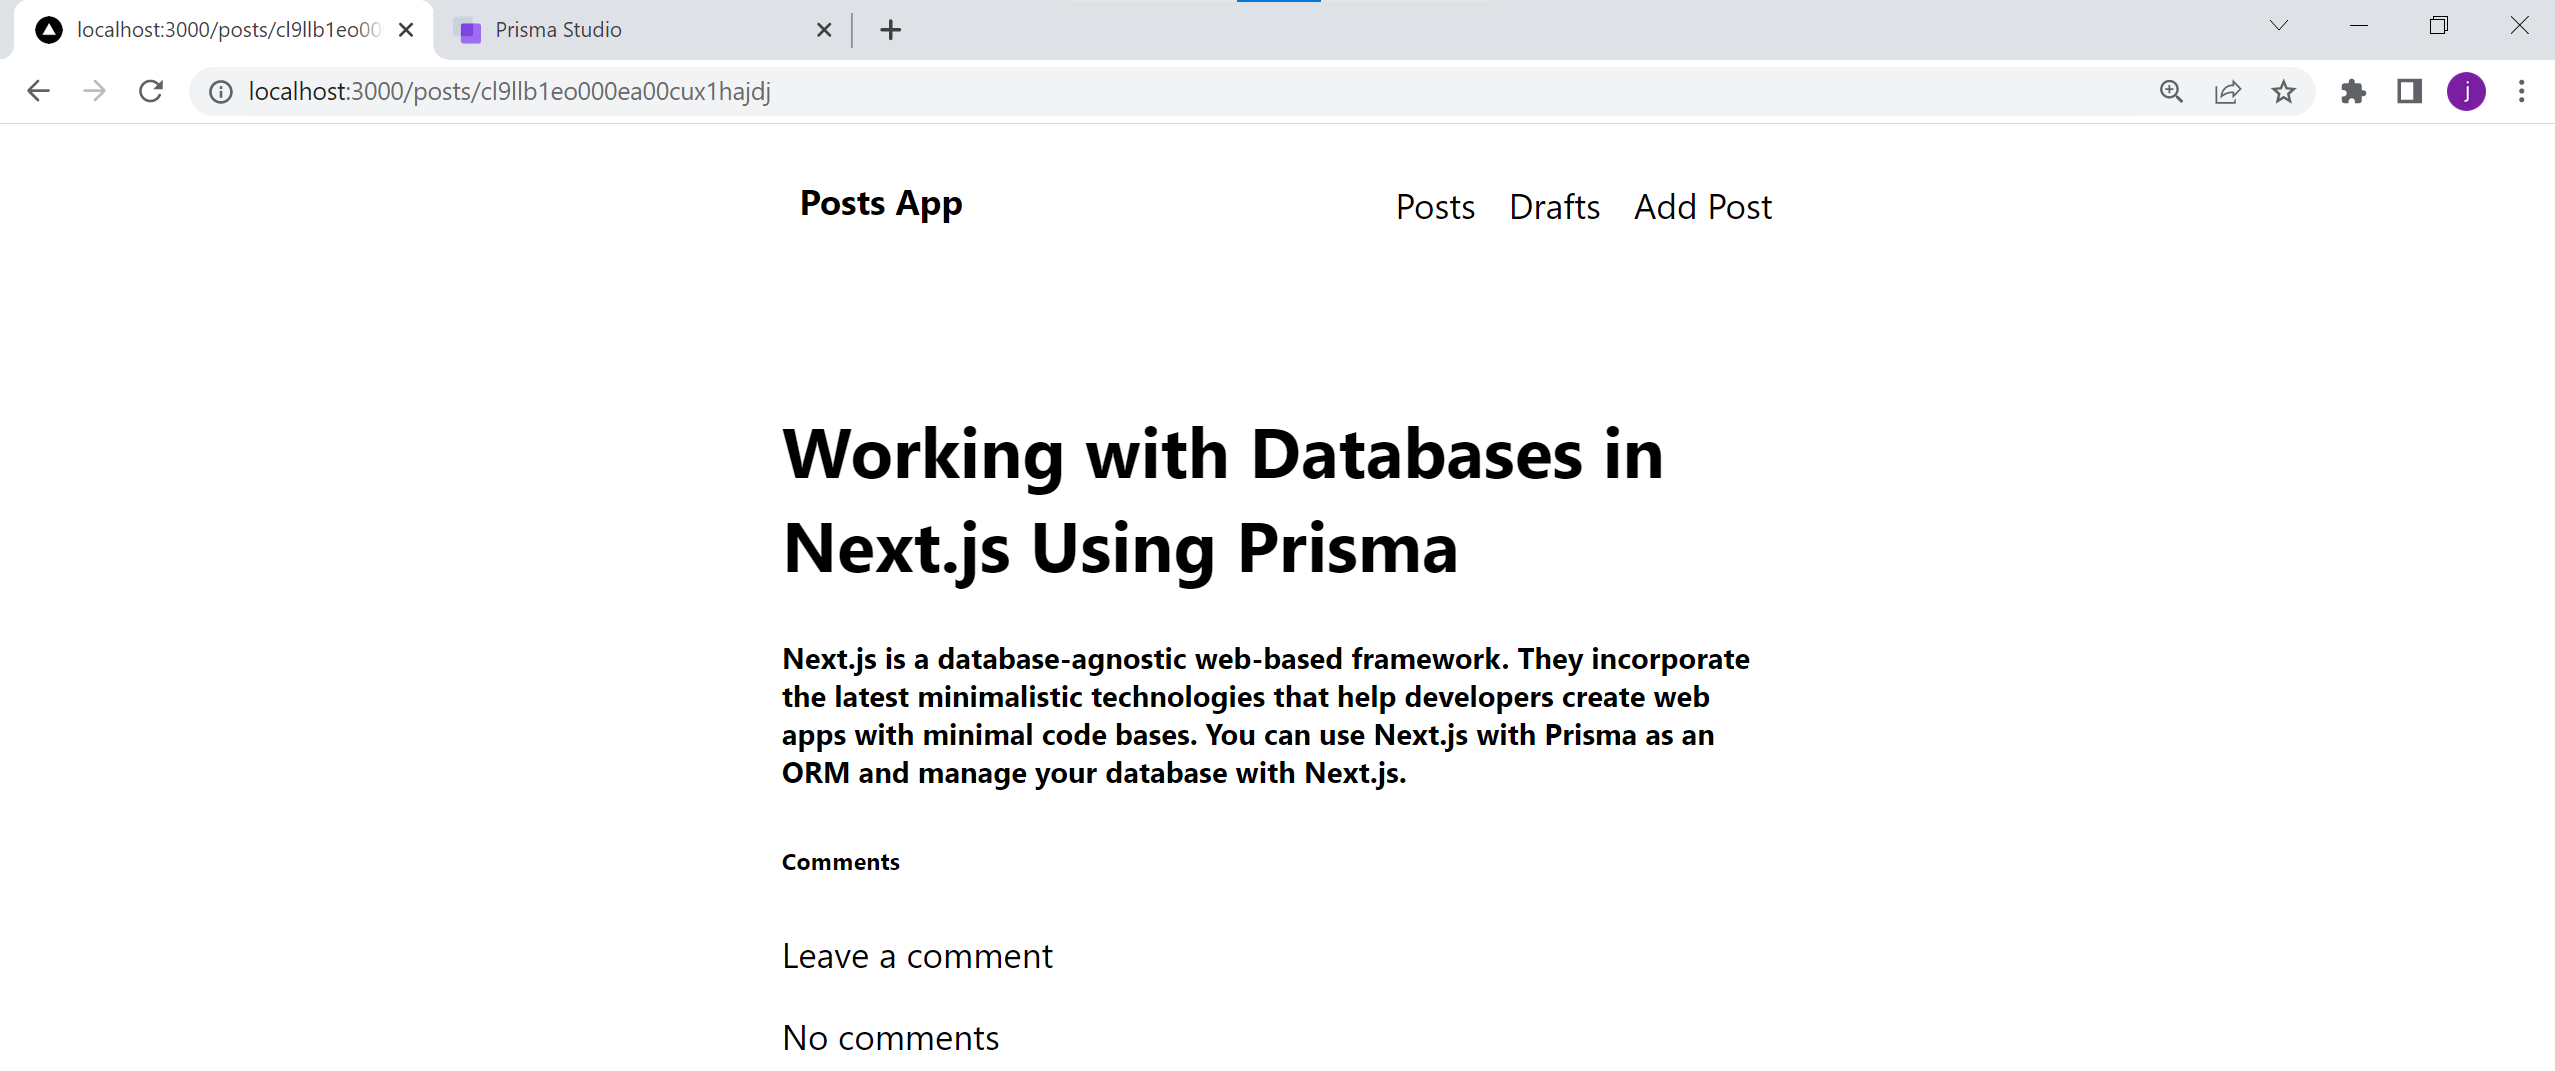View site information icon in address bar
Image resolution: width=2555 pixels, height=1071 pixels.
click(x=221, y=92)
